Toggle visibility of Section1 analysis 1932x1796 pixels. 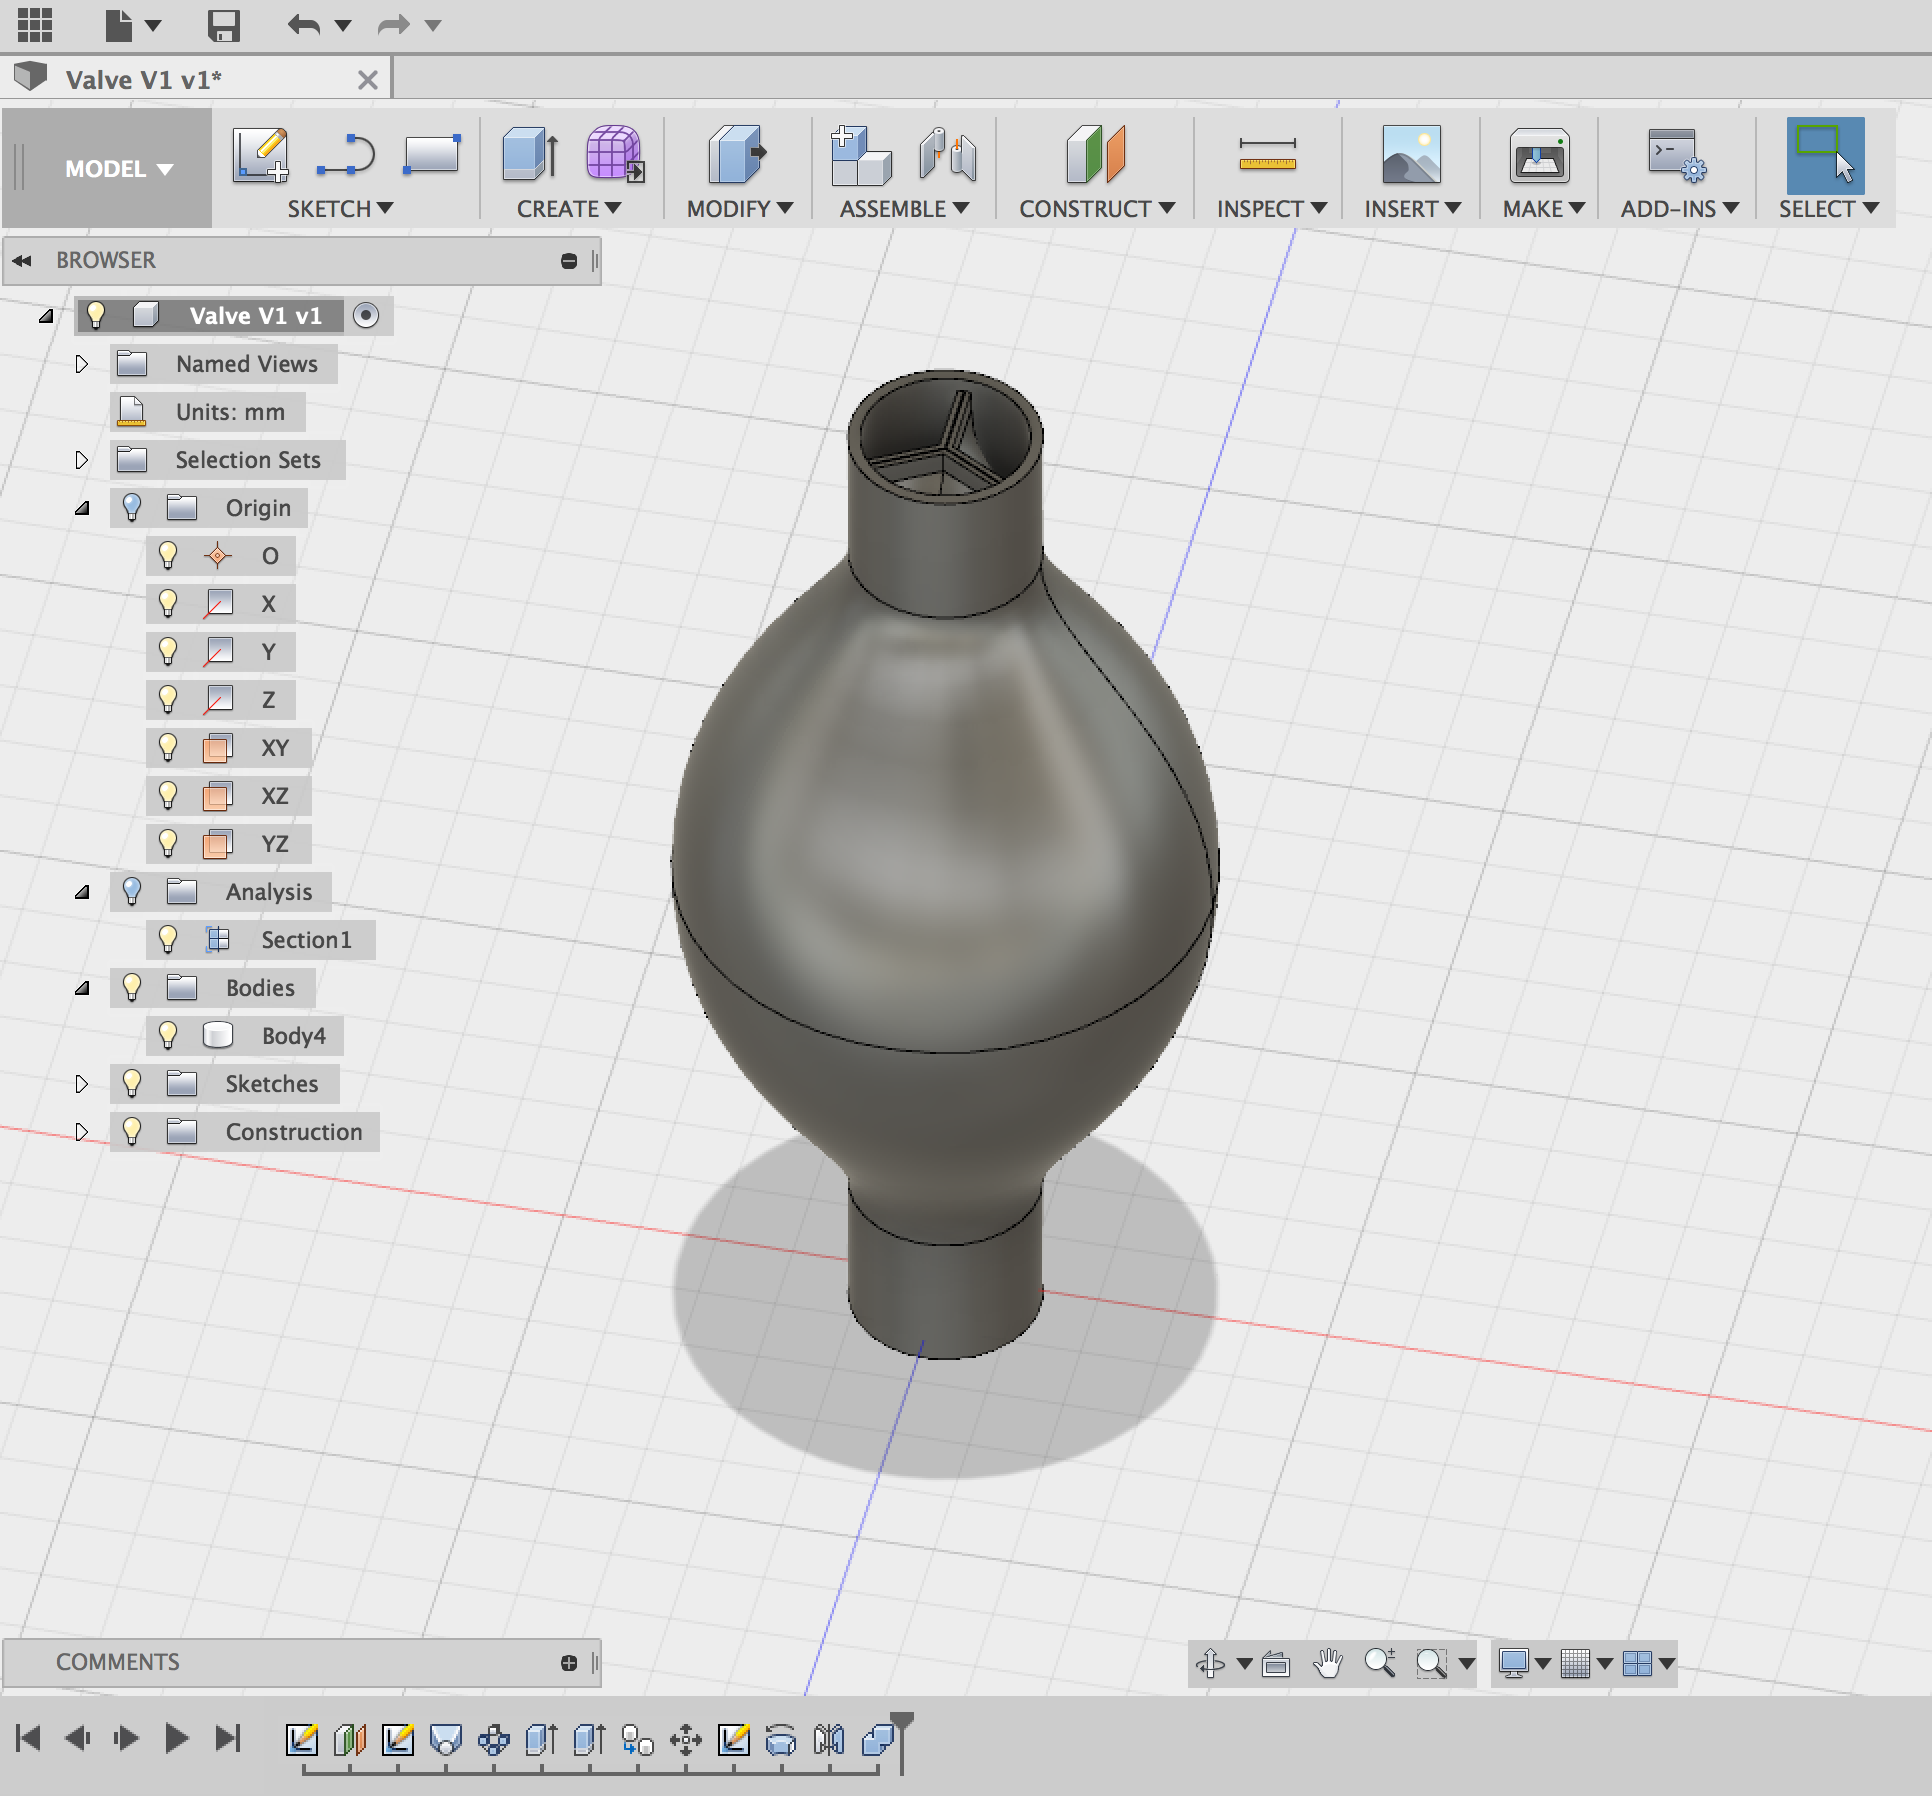point(168,939)
